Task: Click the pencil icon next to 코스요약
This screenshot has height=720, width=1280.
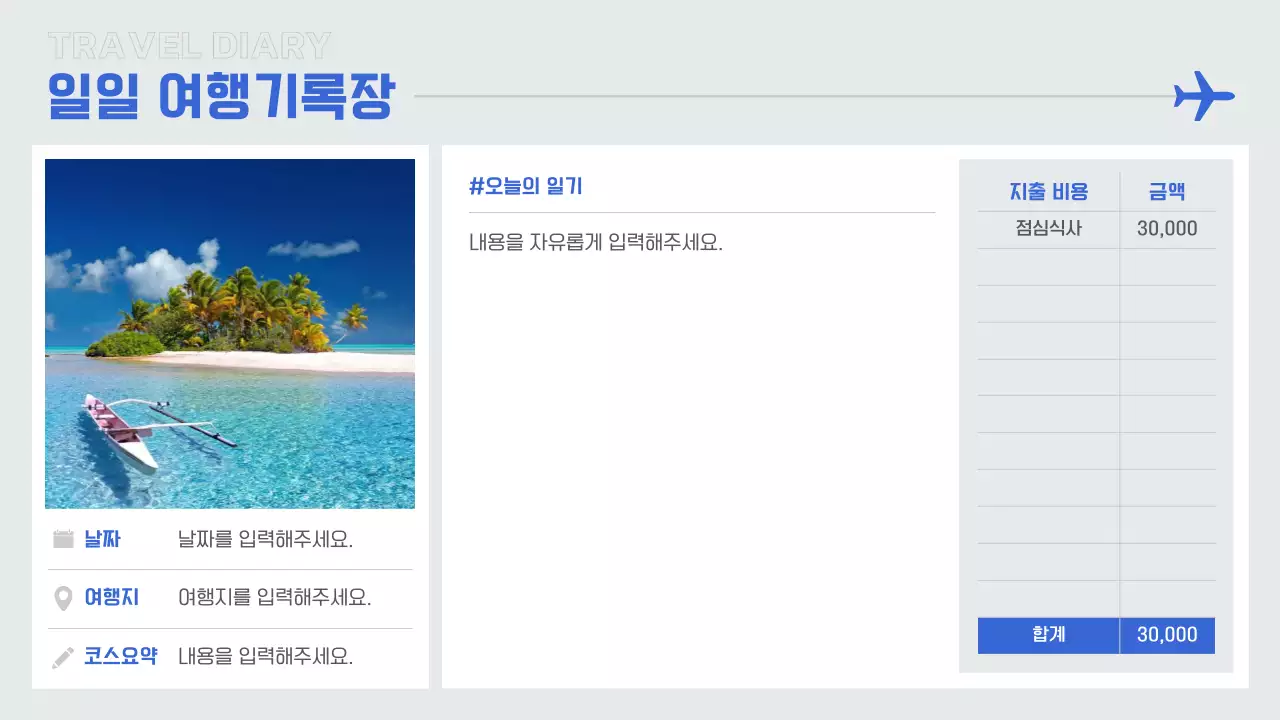Action: [62, 656]
